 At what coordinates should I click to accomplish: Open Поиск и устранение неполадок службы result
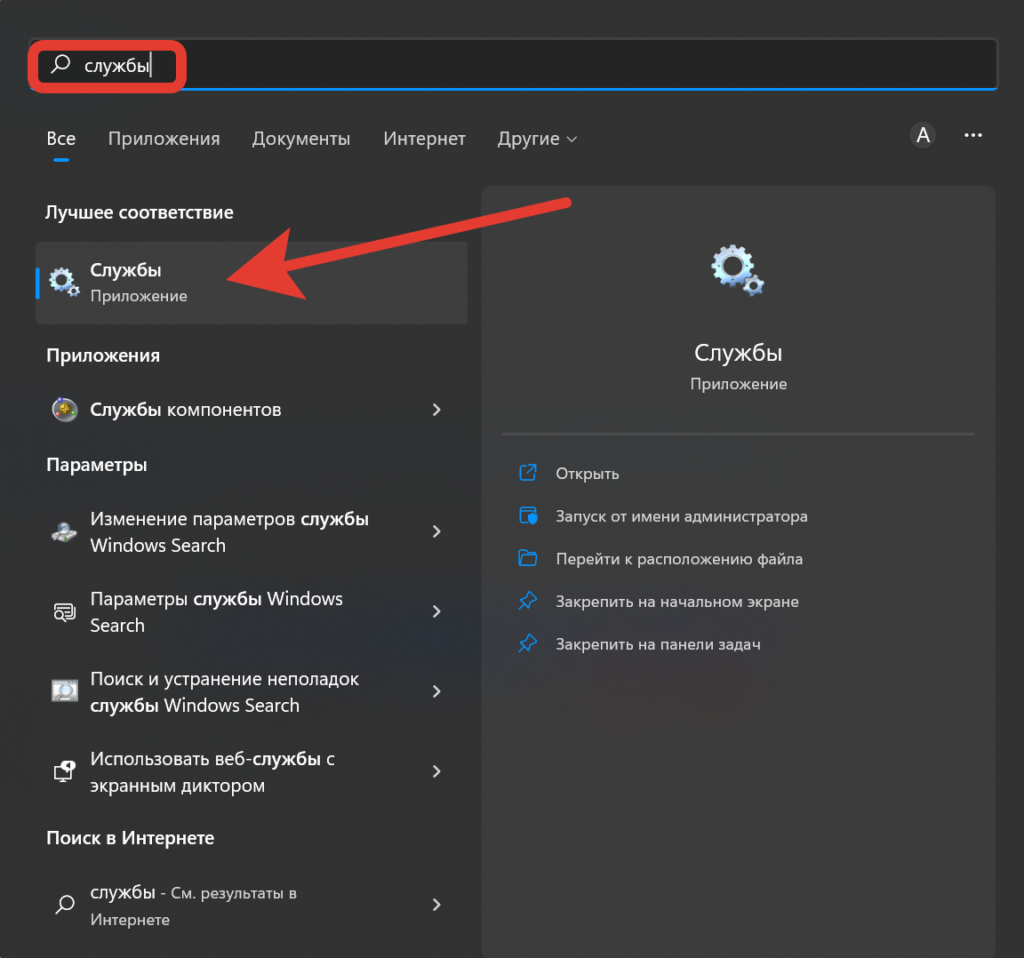click(x=251, y=692)
